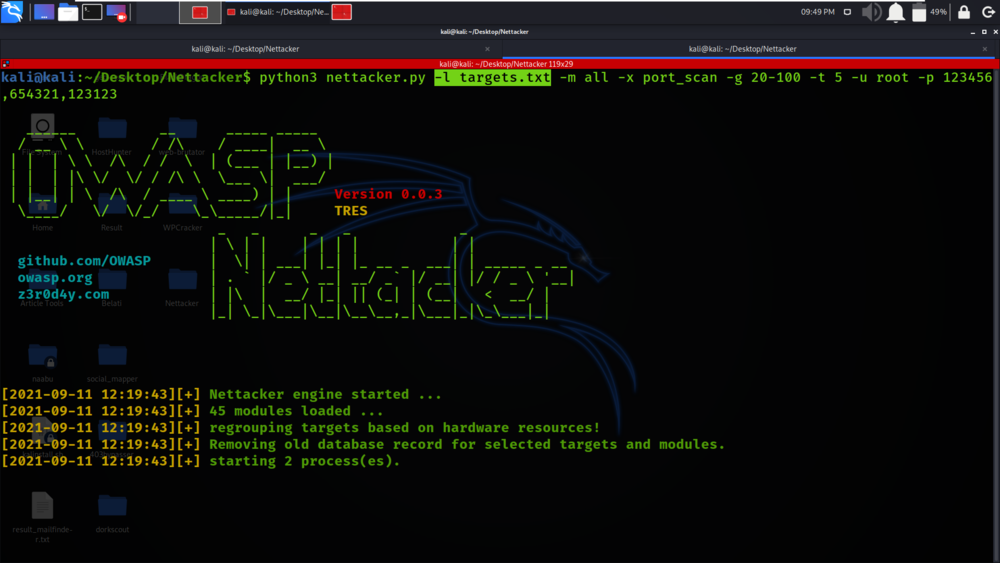The image size is (1000, 563).
Task: Switch to the highlighted red taskbar window button
Action: coord(200,12)
